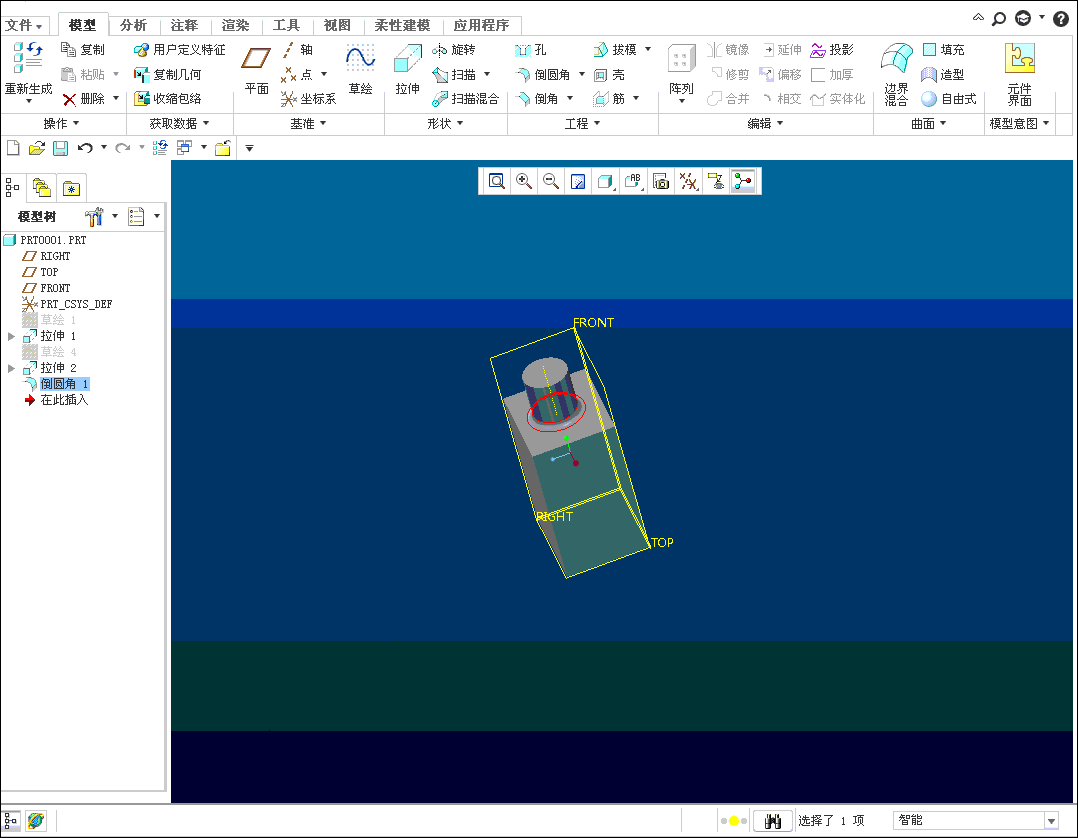Expand 拉伸 1 in the model tree
1078x838 pixels.
click(11, 336)
